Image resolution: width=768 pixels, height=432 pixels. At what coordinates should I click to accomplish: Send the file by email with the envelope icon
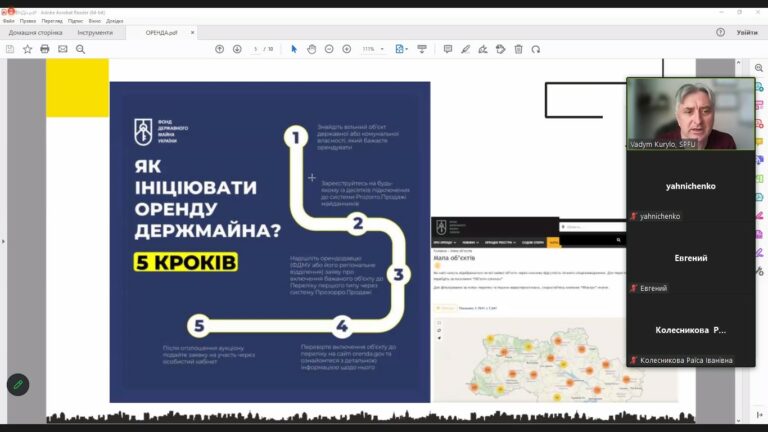click(62, 49)
